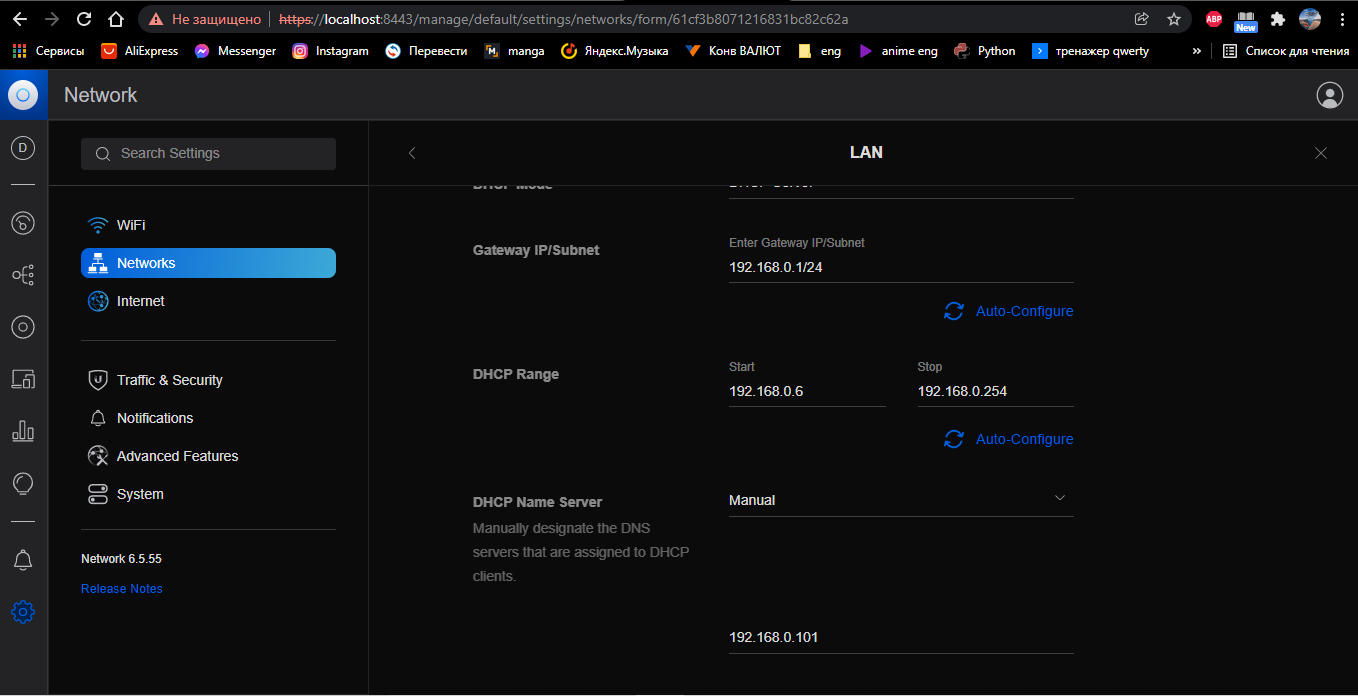Screen dimensions: 1358x696
Task: Select the WiFi settings menu item
Action: click(130, 225)
